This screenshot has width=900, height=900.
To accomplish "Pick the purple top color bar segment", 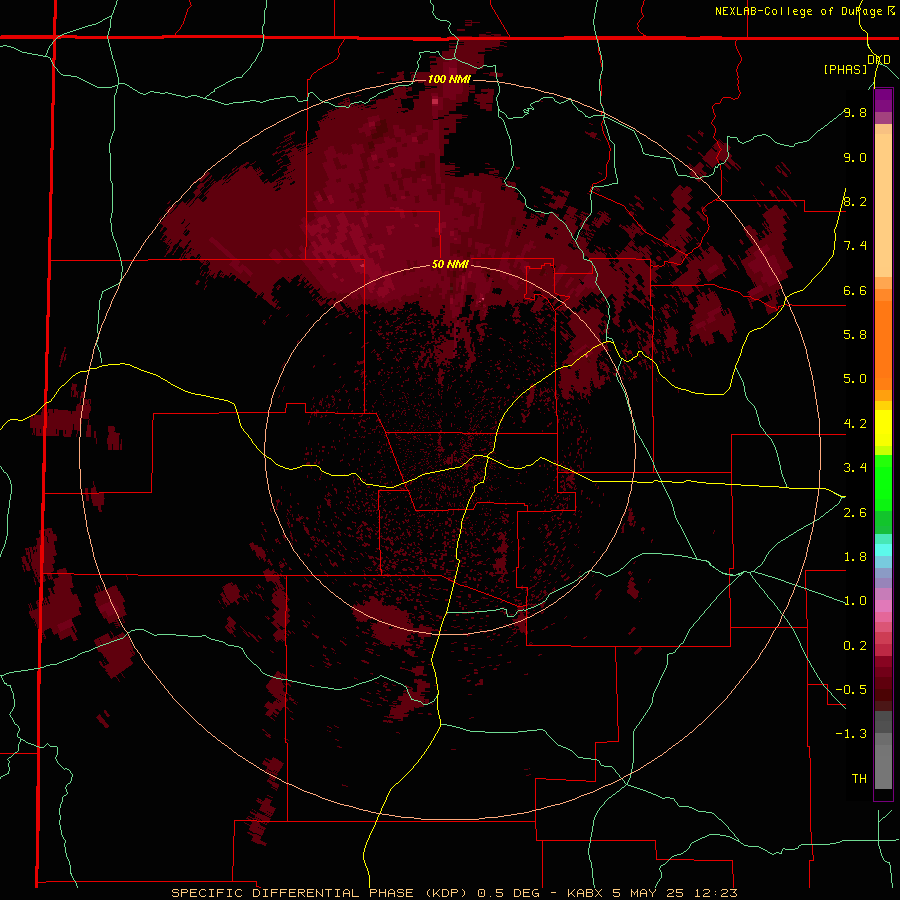I will pos(883,100).
